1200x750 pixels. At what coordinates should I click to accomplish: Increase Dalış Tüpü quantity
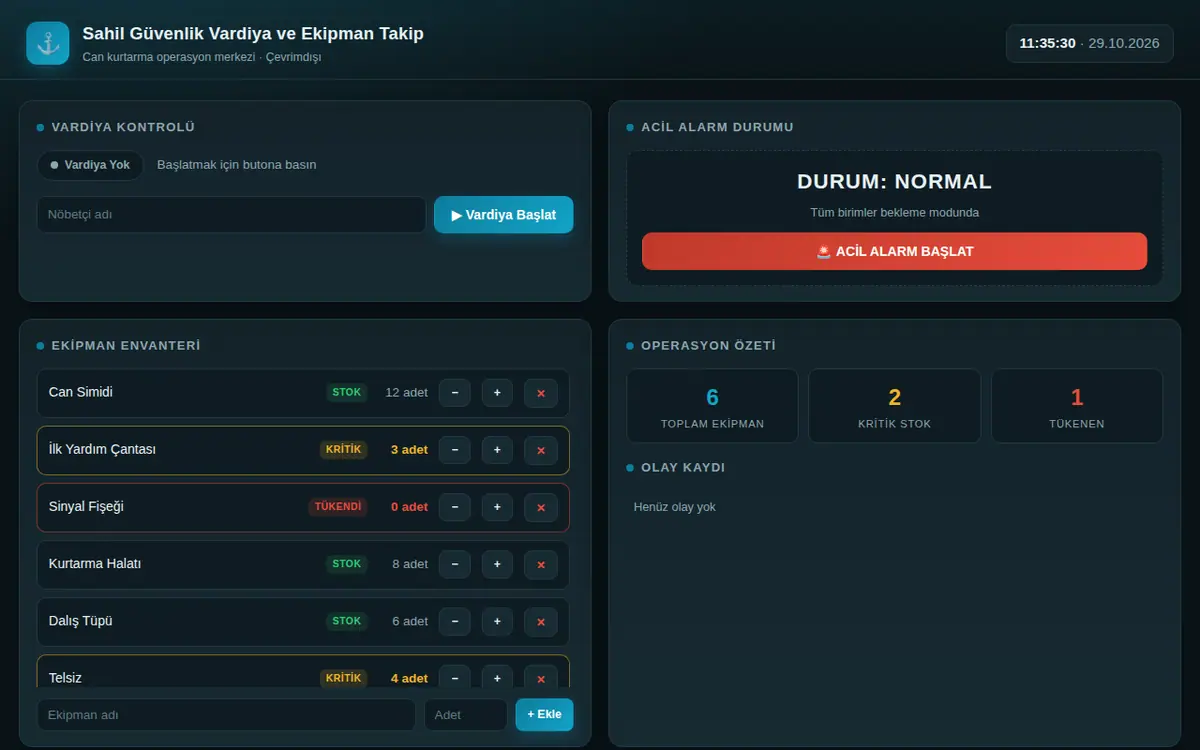click(x=497, y=621)
